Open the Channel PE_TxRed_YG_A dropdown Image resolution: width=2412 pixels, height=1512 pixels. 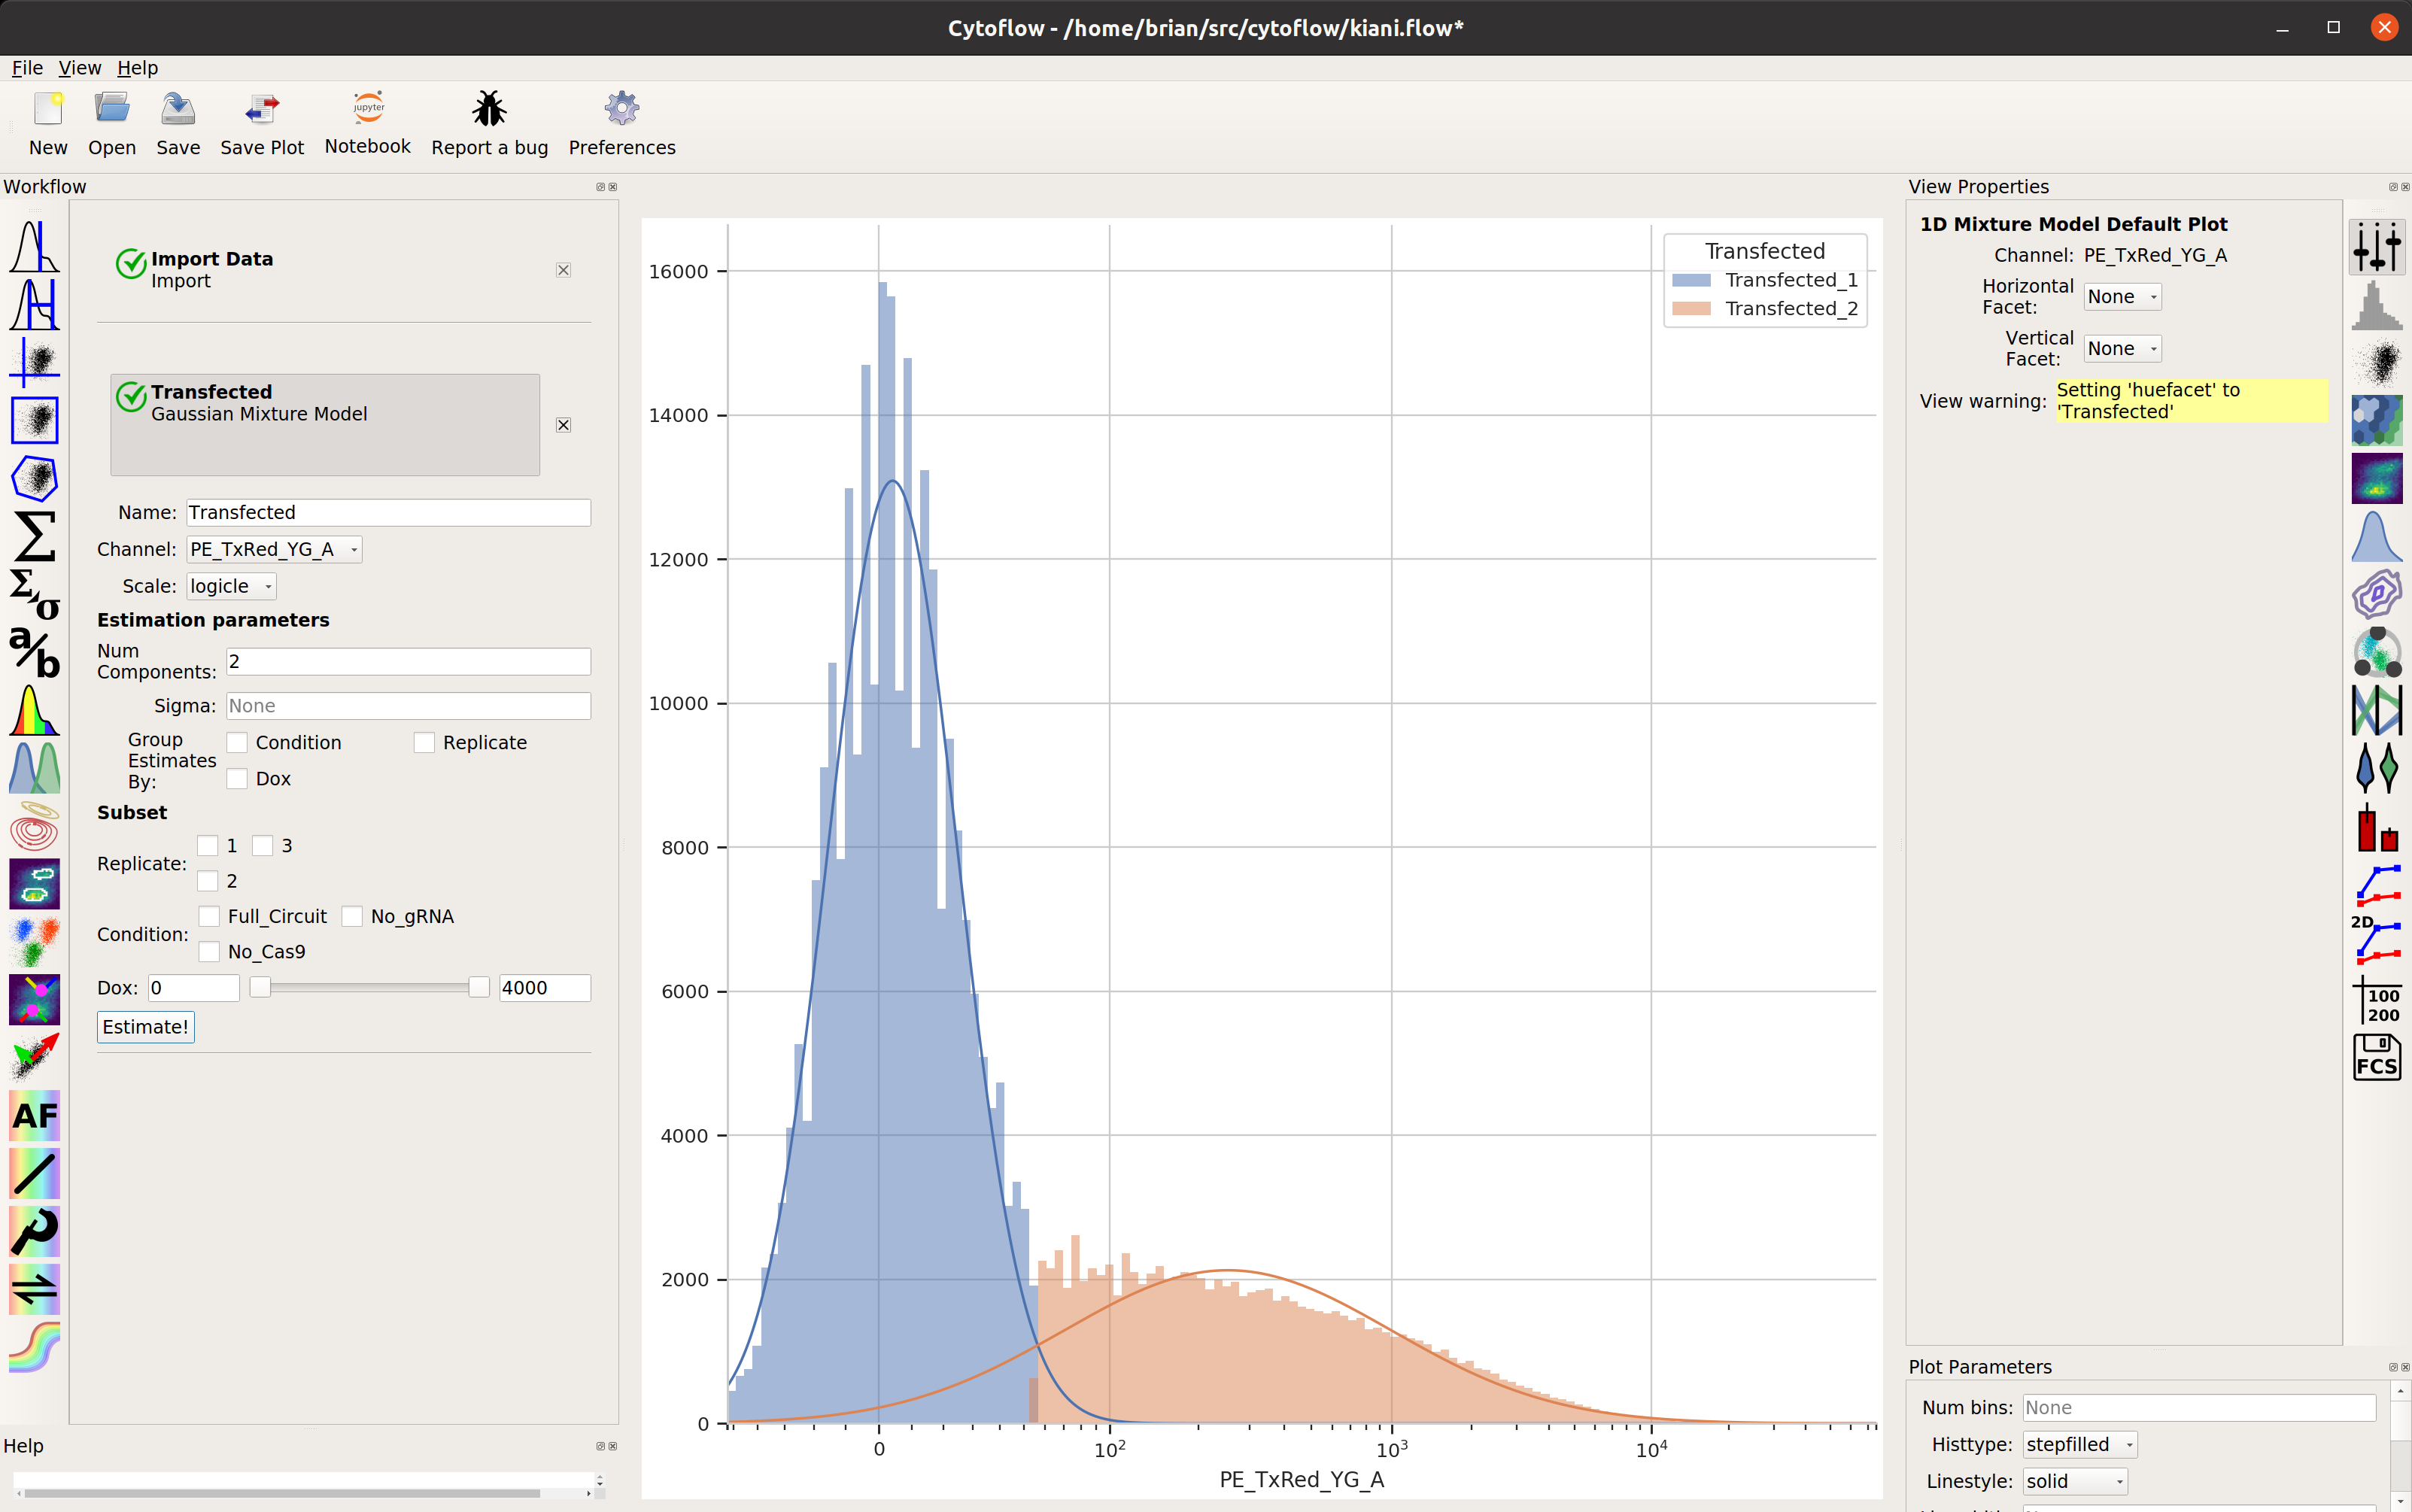tap(274, 549)
